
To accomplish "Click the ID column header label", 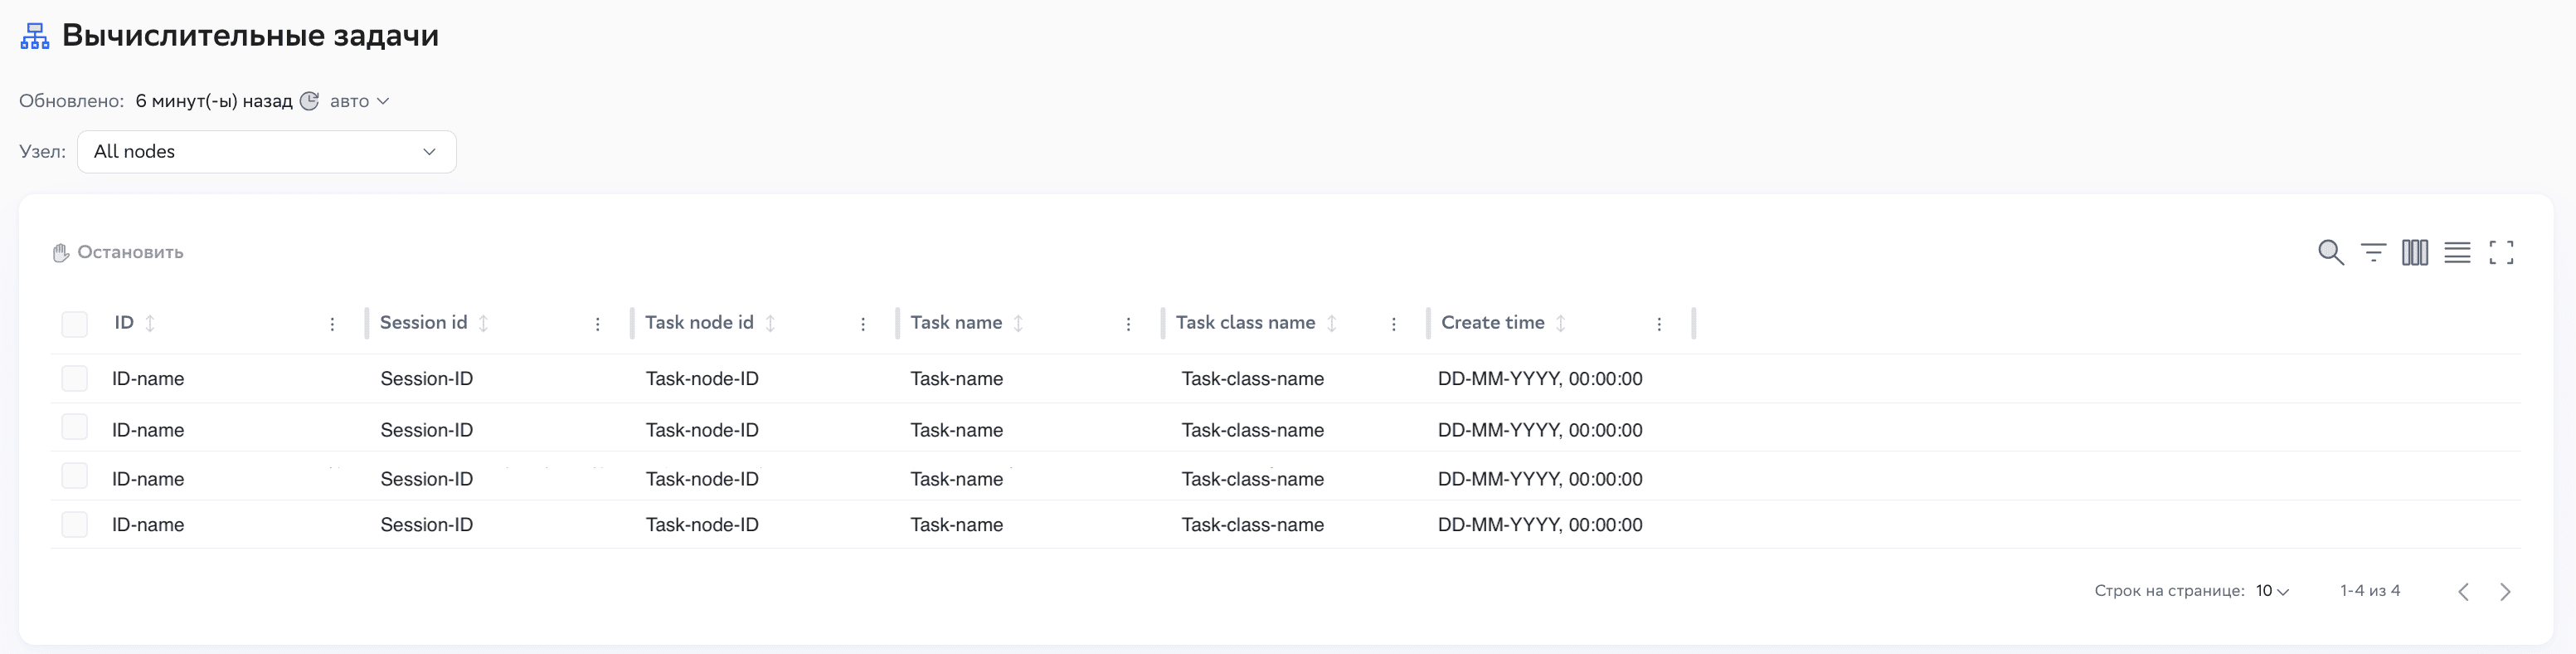I will pyautogui.click(x=124, y=323).
